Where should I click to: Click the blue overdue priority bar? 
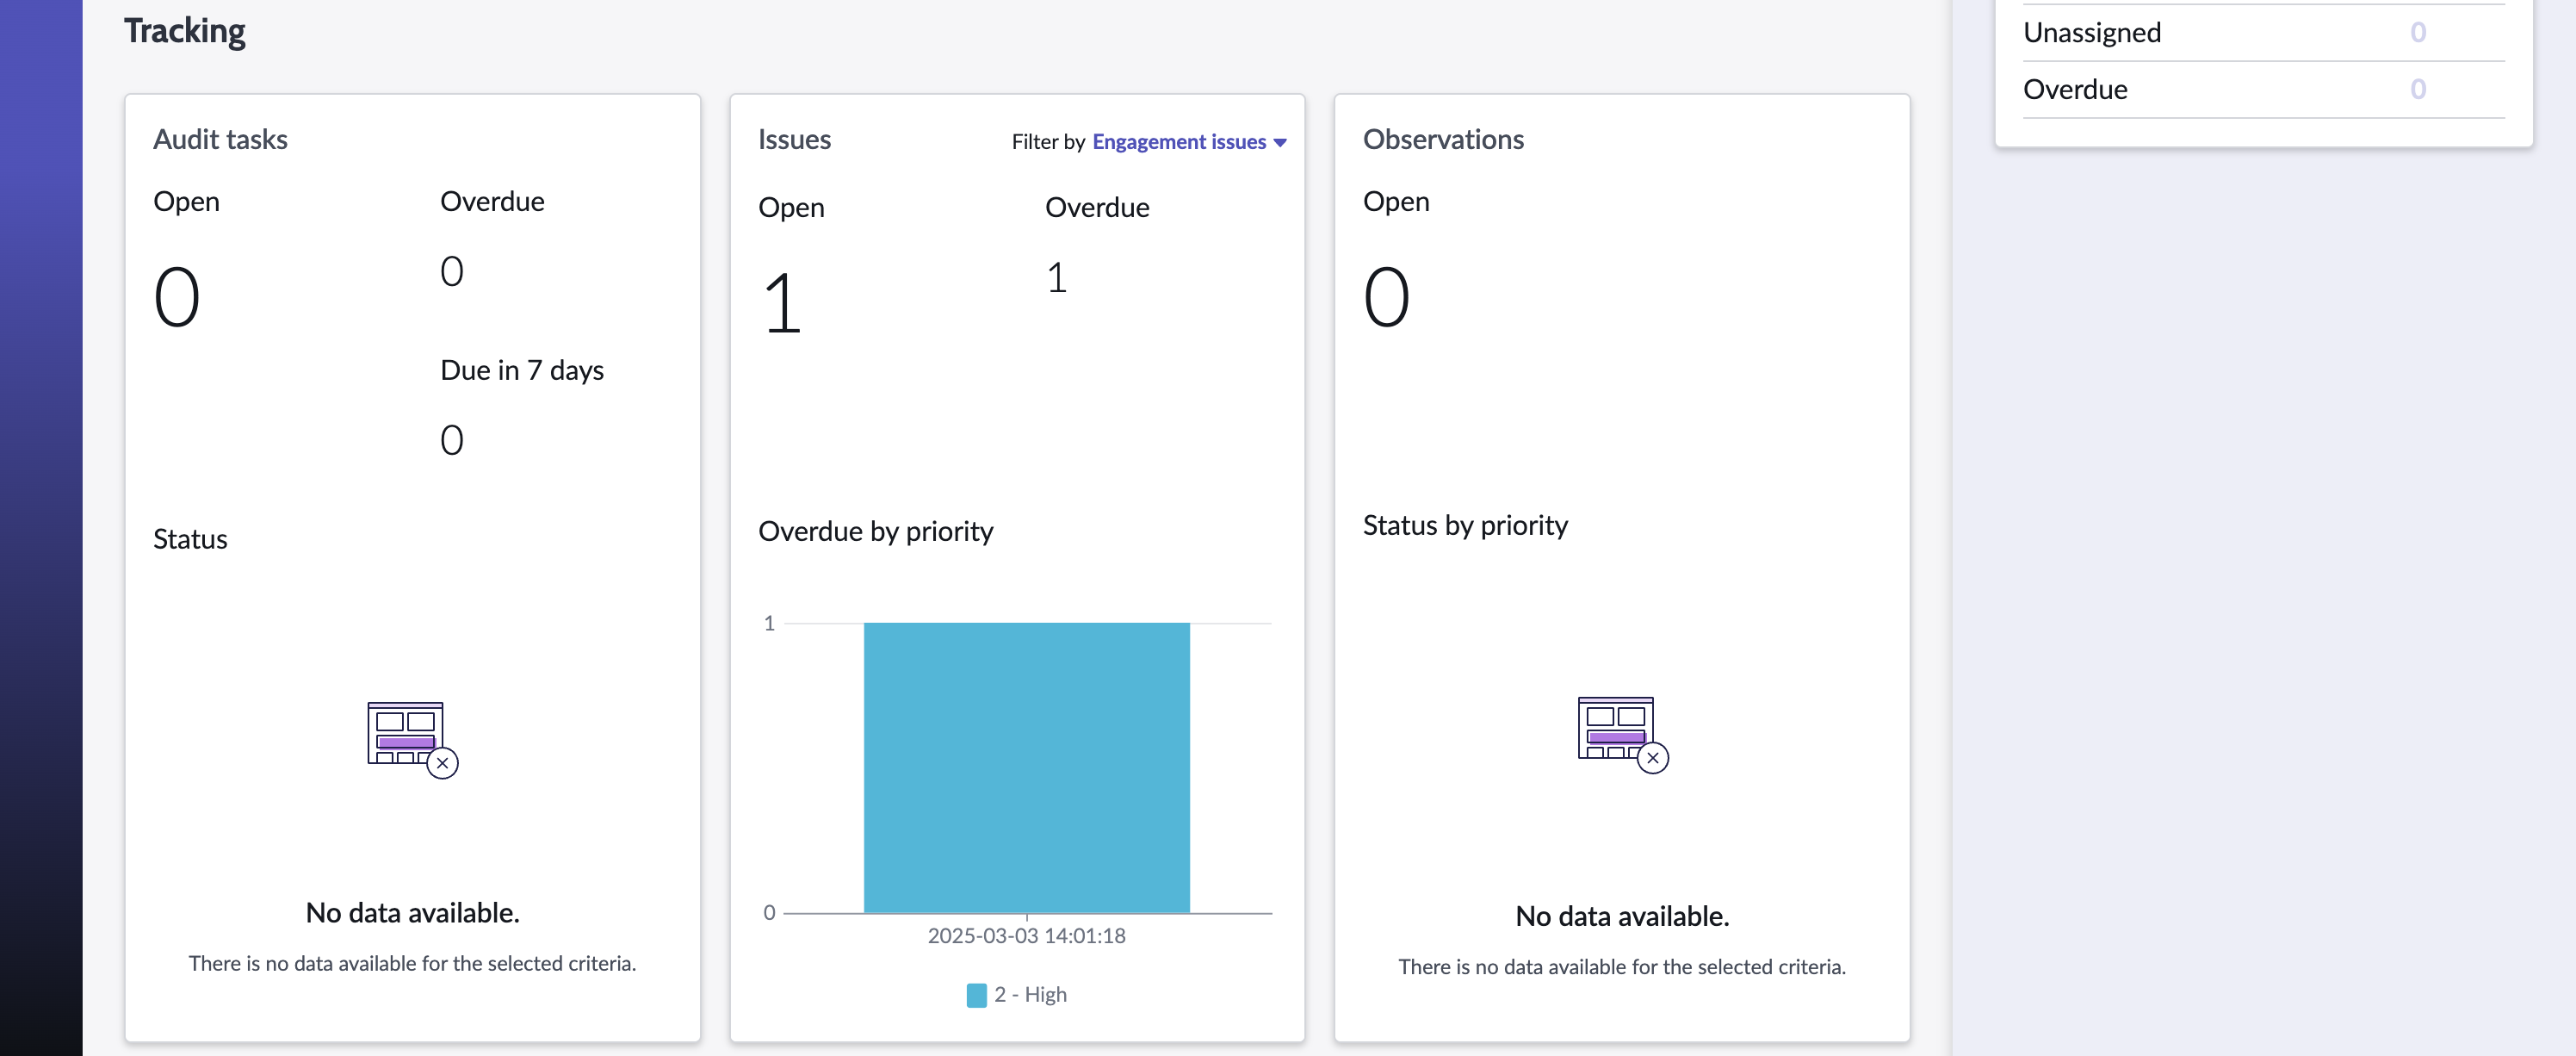[x=1026, y=767]
